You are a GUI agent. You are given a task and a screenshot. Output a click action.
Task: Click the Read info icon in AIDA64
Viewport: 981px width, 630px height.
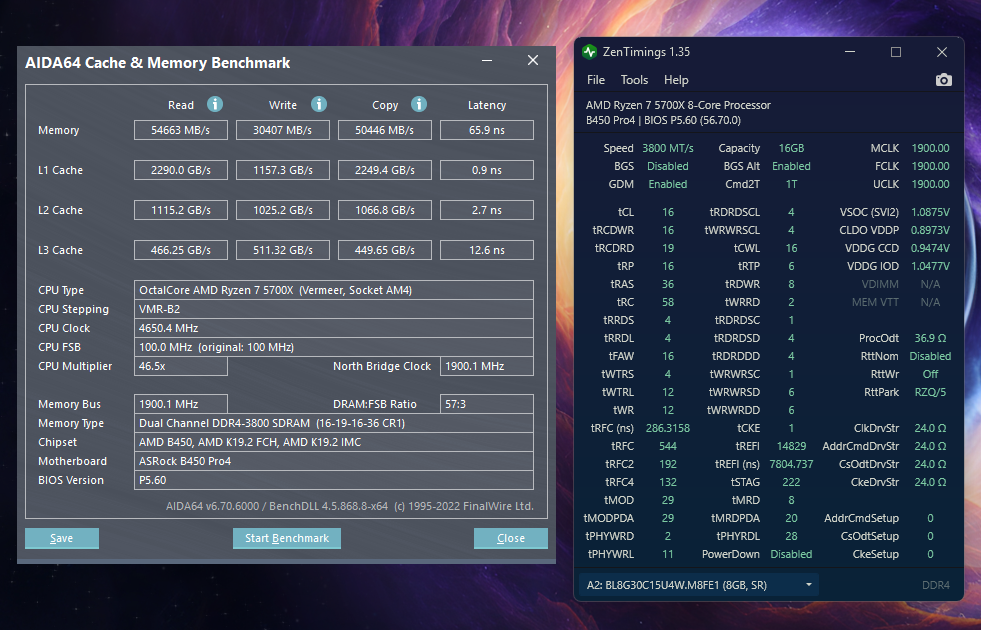pyautogui.click(x=215, y=104)
